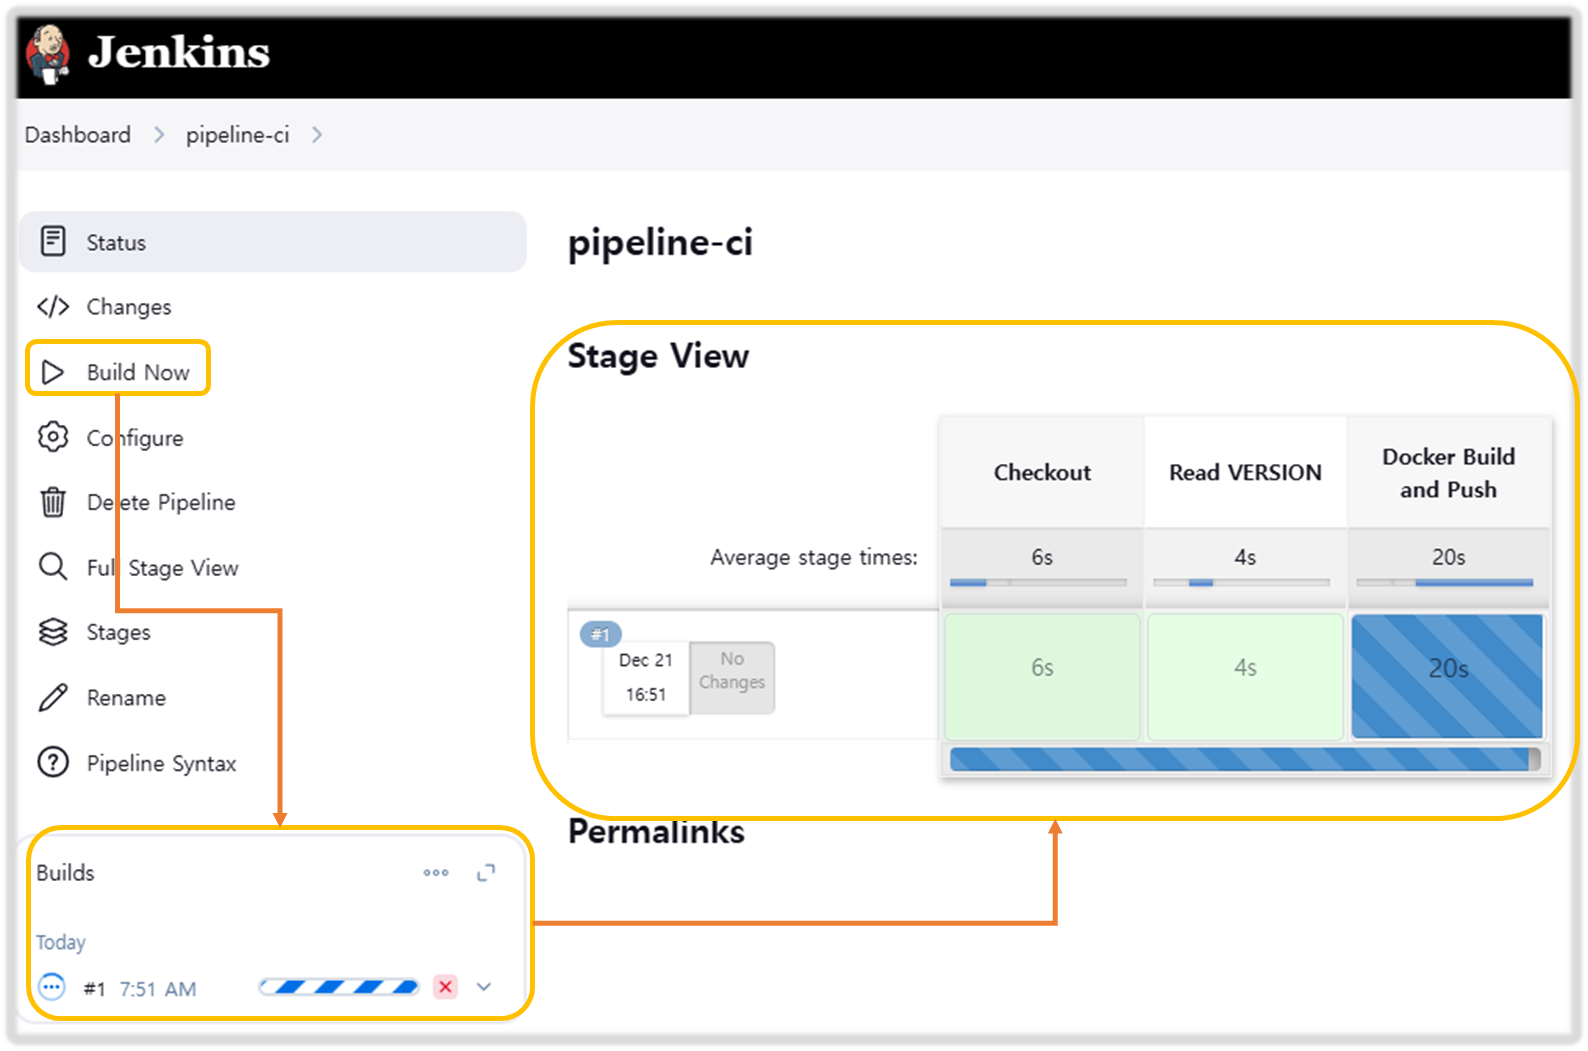Click Average stage times label
The width and height of the screenshot is (1588, 1051).
[x=814, y=557]
